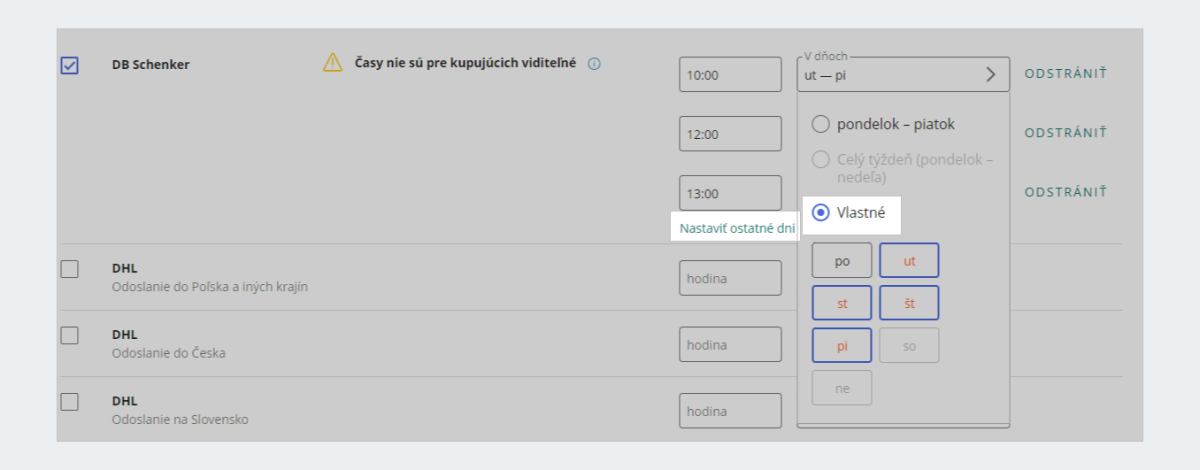This screenshot has width=1200, height=470.
Task: Click Odstrániť next to the 12:00 time
Action: coord(1066,132)
